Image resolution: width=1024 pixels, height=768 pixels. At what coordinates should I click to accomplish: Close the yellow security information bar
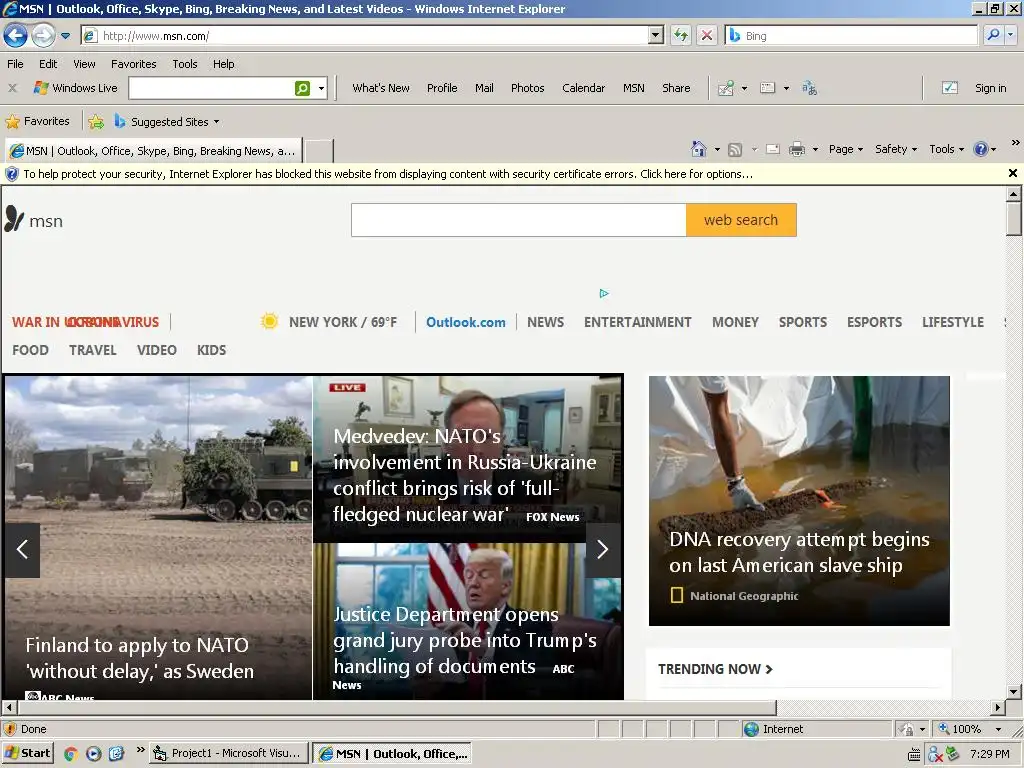click(x=1012, y=173)
